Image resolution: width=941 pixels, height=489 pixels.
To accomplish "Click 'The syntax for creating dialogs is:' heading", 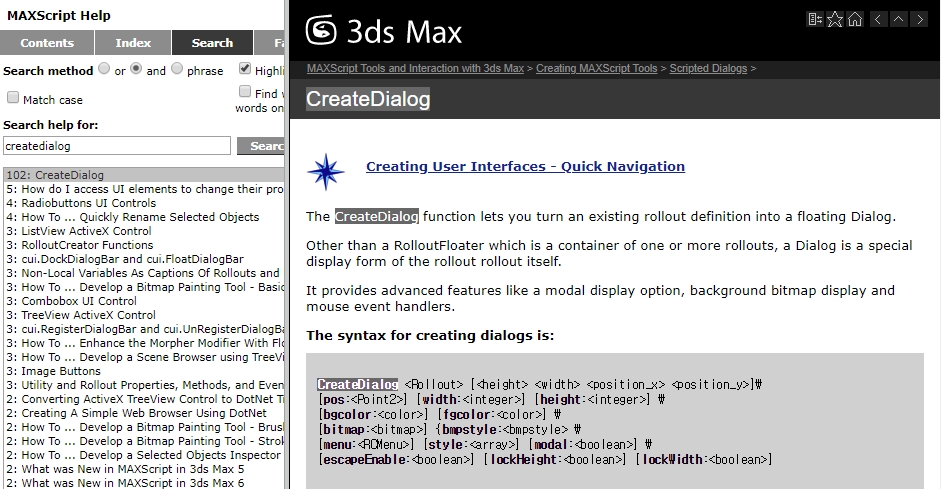I will [x=430, y=335].
